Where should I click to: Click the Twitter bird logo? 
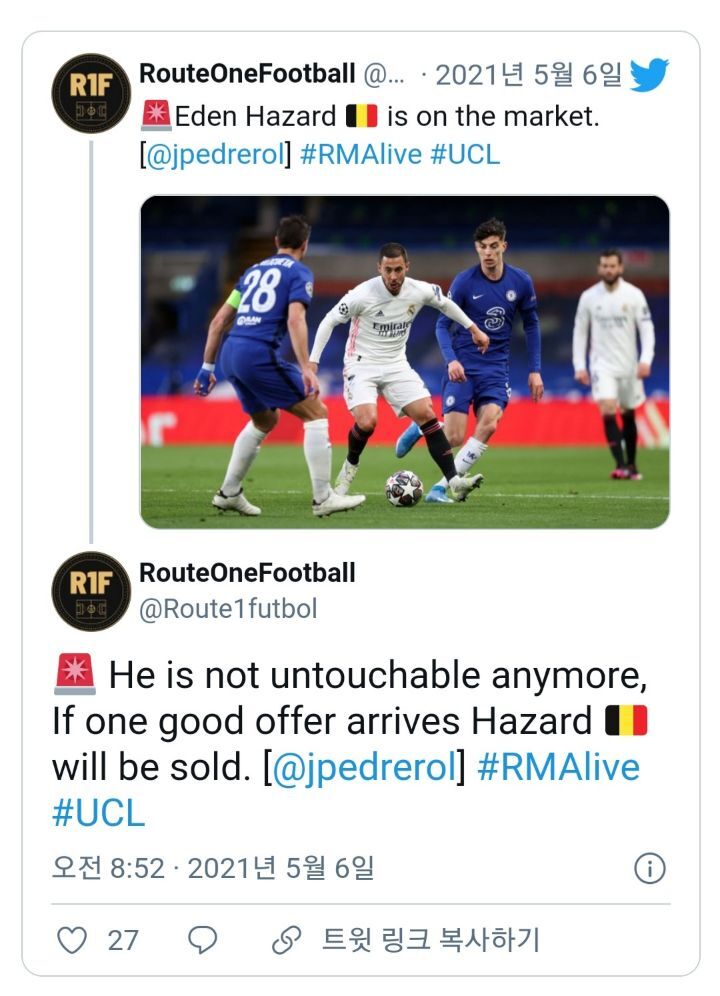649,75
